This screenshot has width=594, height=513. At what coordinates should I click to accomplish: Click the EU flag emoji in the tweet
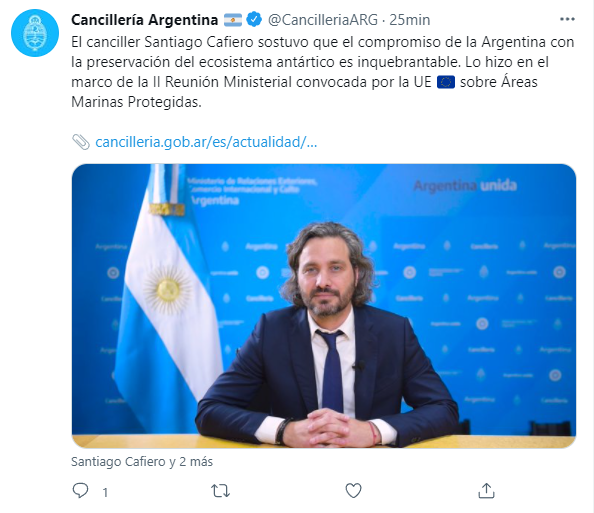tap(446, 82)
